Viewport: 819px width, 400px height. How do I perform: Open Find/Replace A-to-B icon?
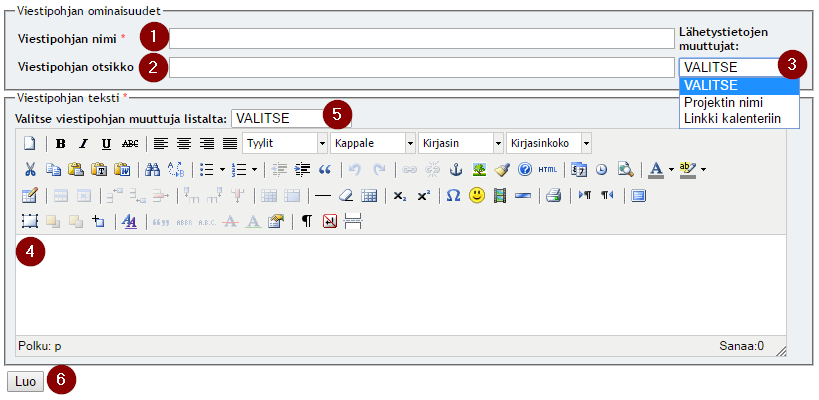click(x=176, y=169)
